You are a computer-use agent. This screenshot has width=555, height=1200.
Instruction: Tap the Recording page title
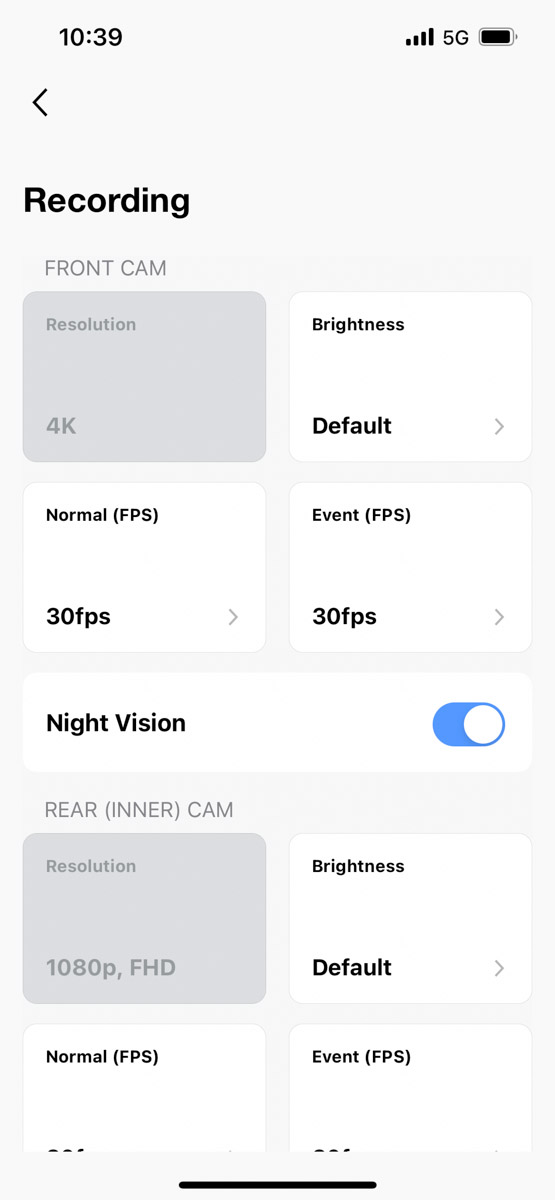pyautogui.click(x=107, y=200)
